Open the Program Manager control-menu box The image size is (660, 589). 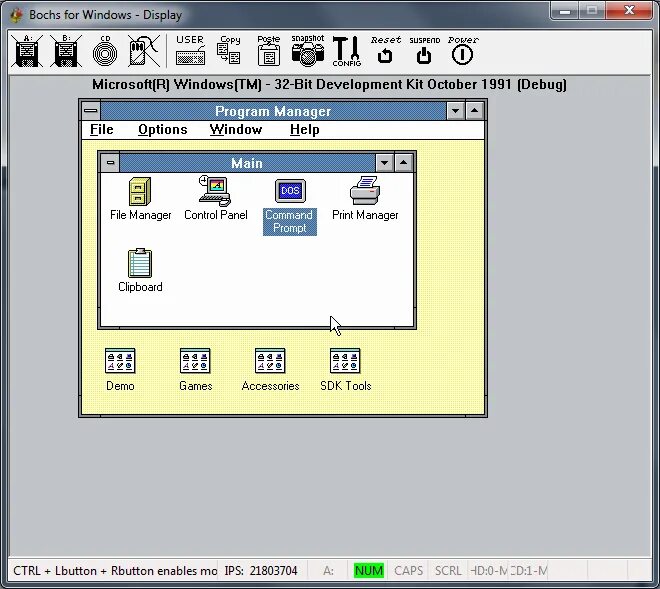click(x=91, y=111)
